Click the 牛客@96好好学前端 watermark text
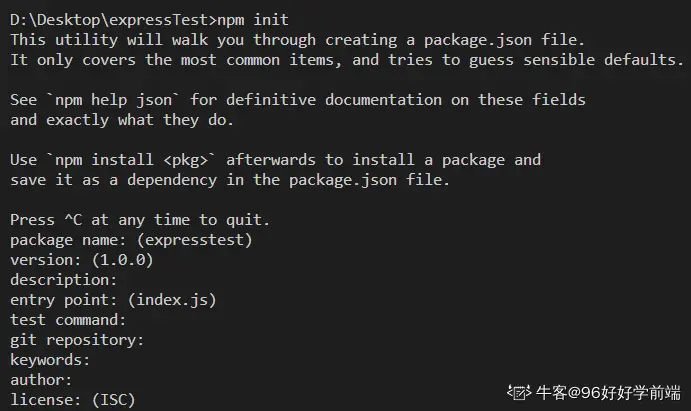Image resolution: width=691 pixels, height=411 pixels. click(x=608, y=392)
